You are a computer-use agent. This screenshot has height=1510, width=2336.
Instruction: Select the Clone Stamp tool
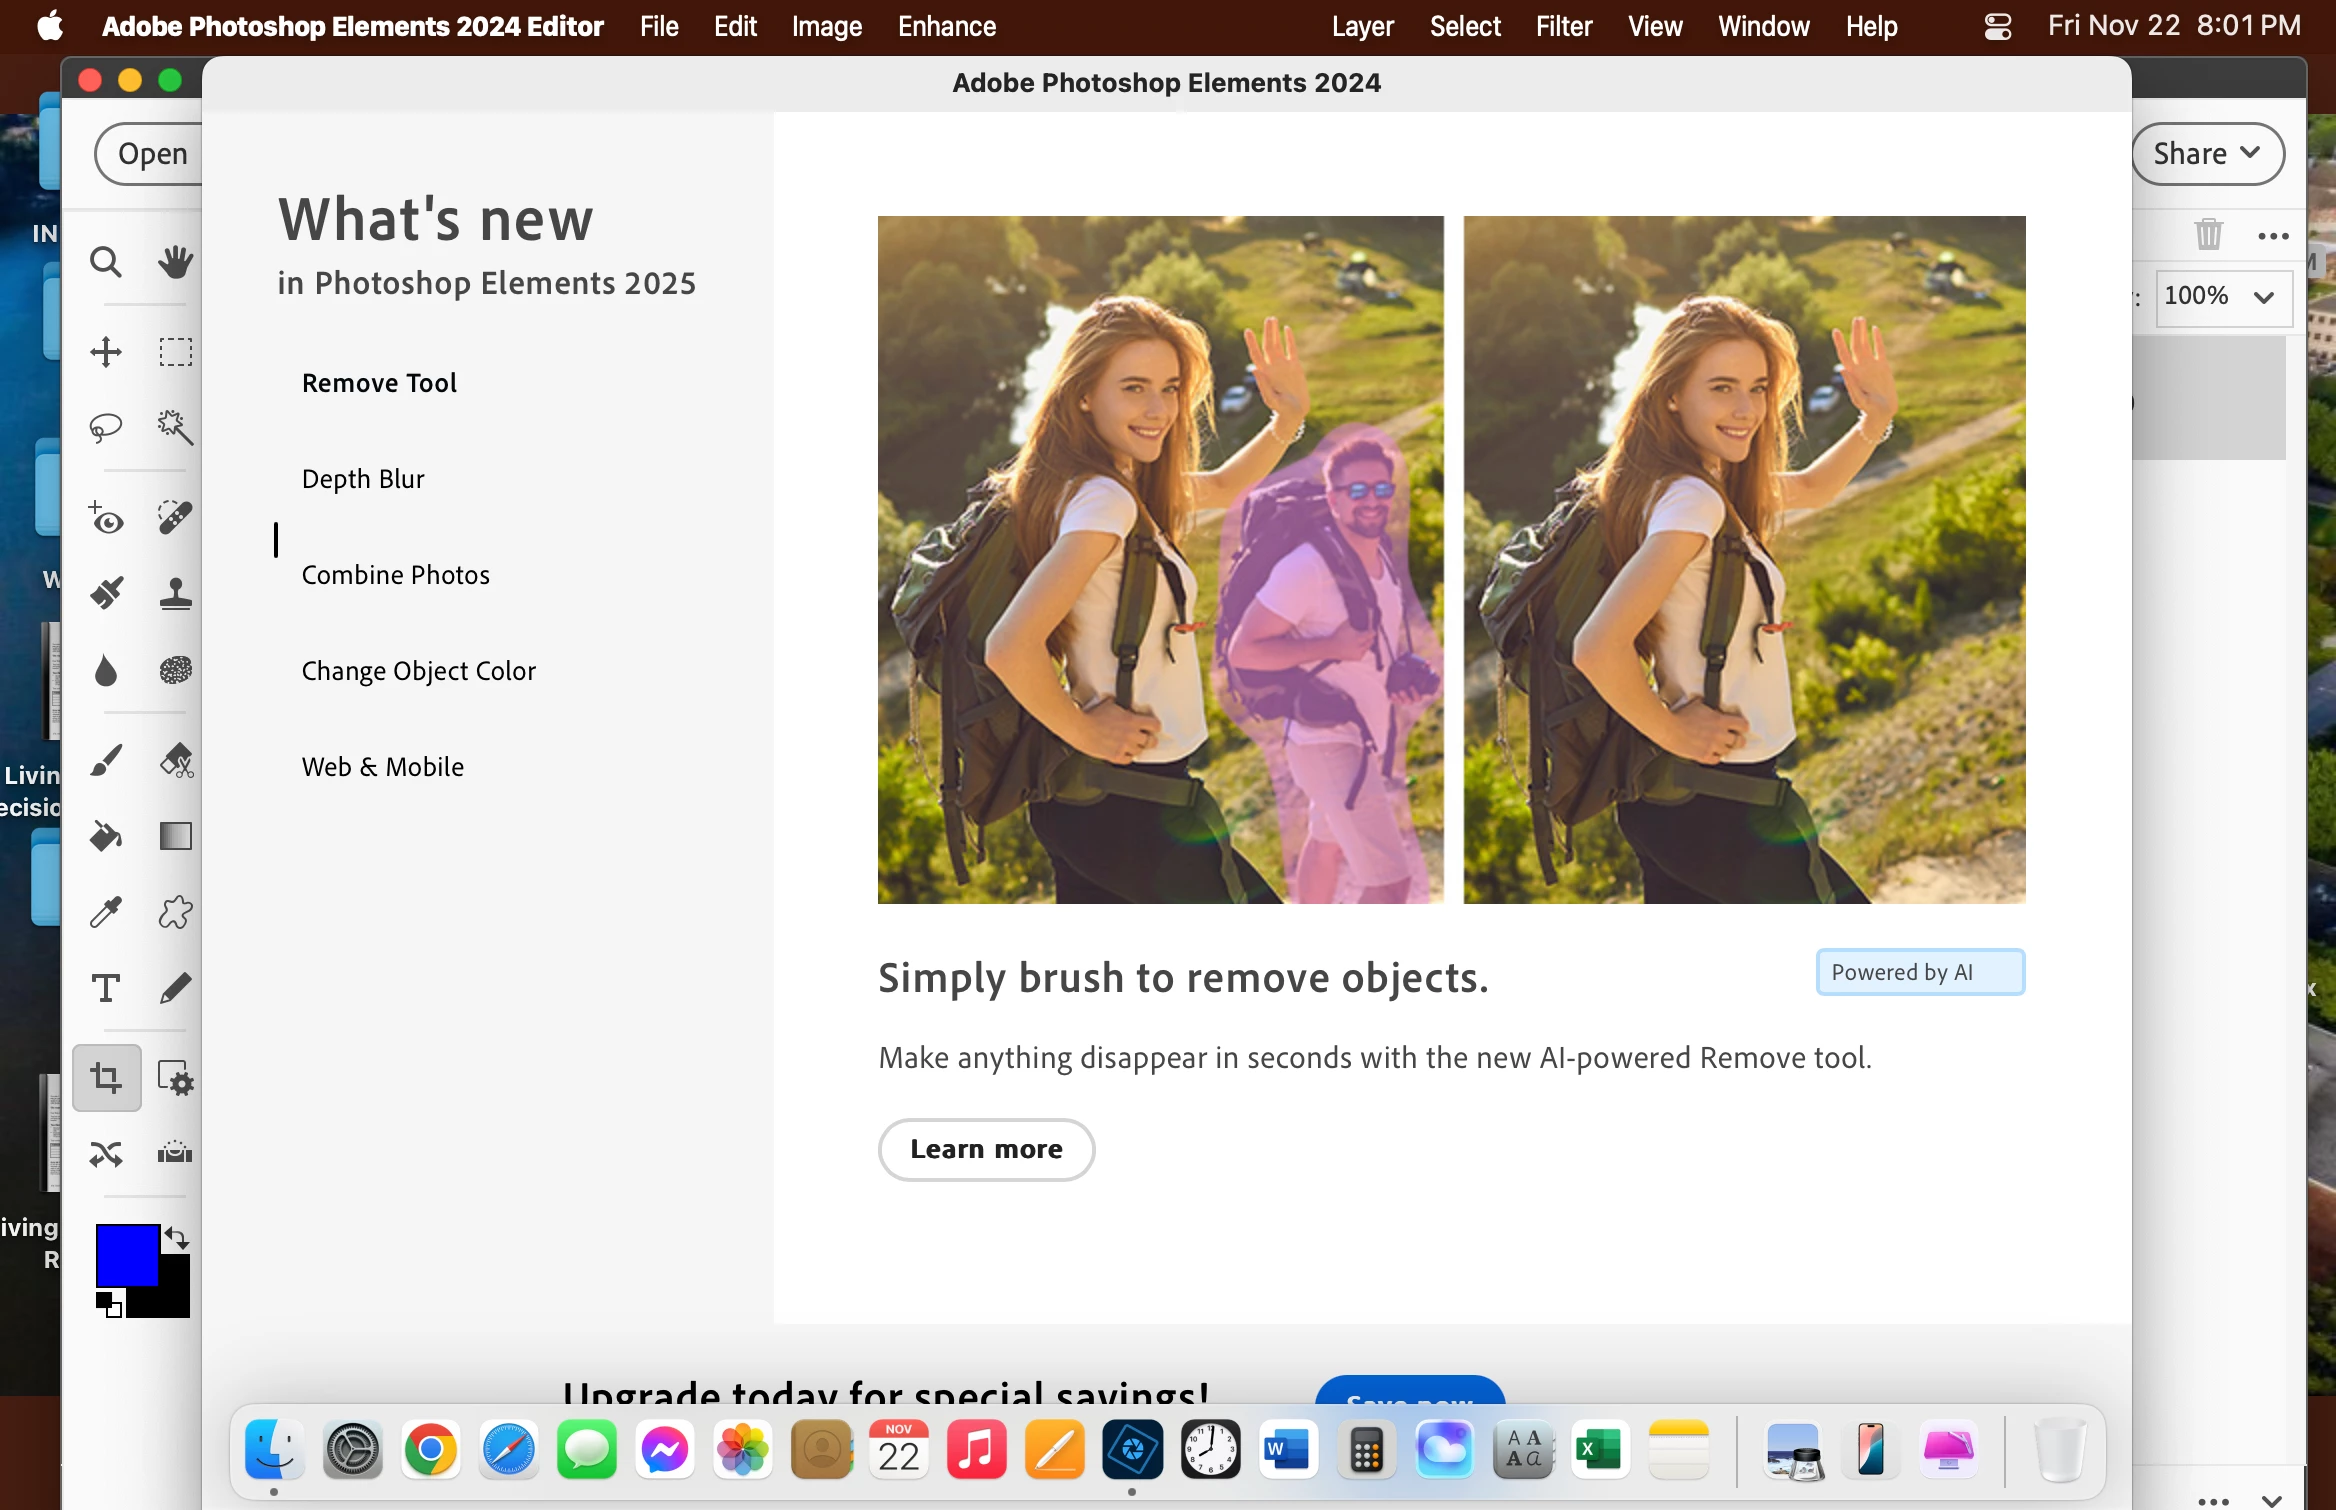(175, 594)
